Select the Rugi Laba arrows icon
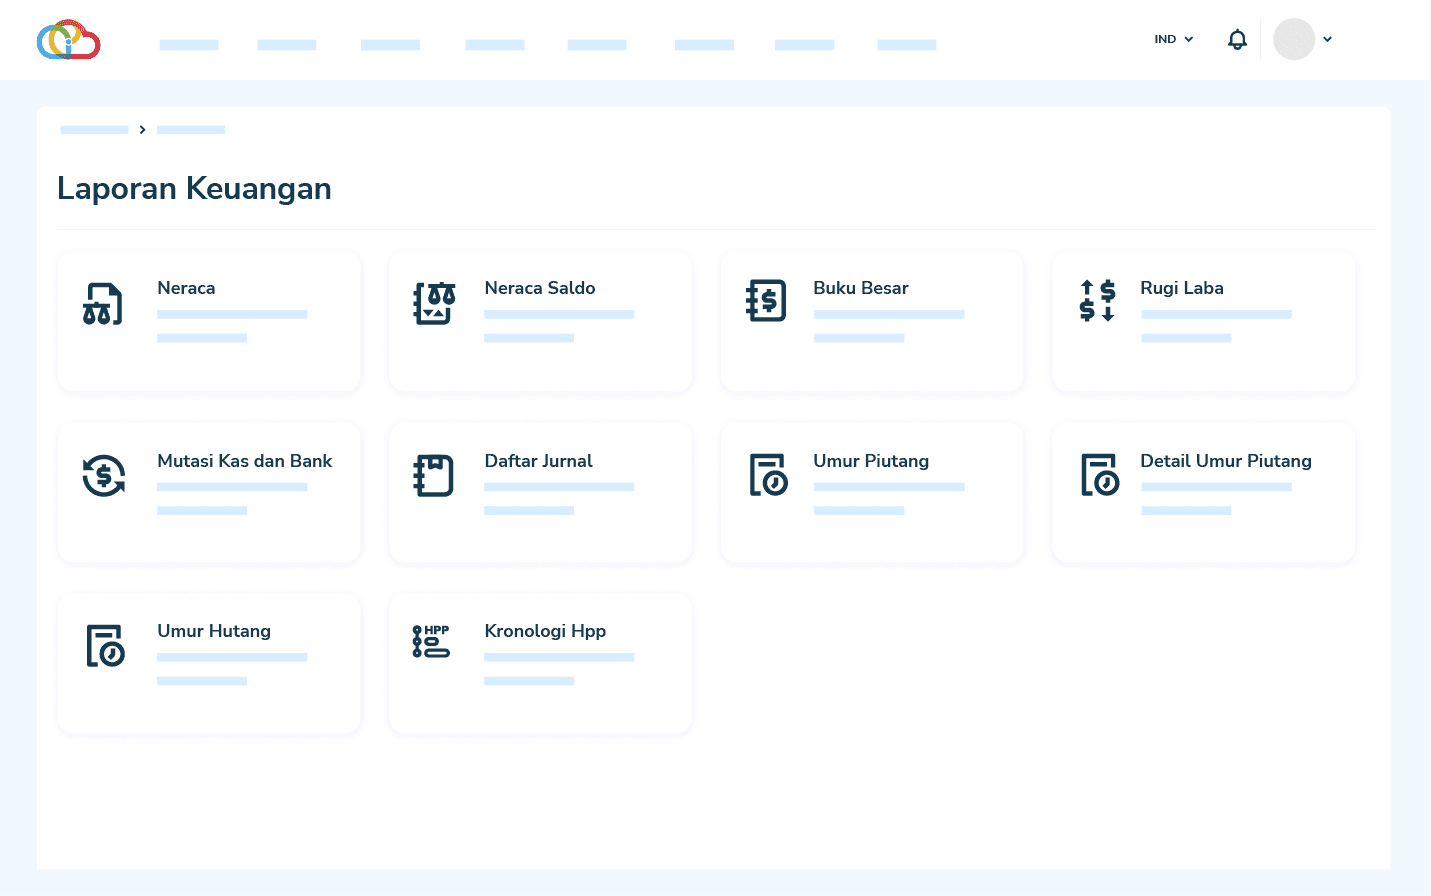The image size is (1431, 896). [1097, 300]
